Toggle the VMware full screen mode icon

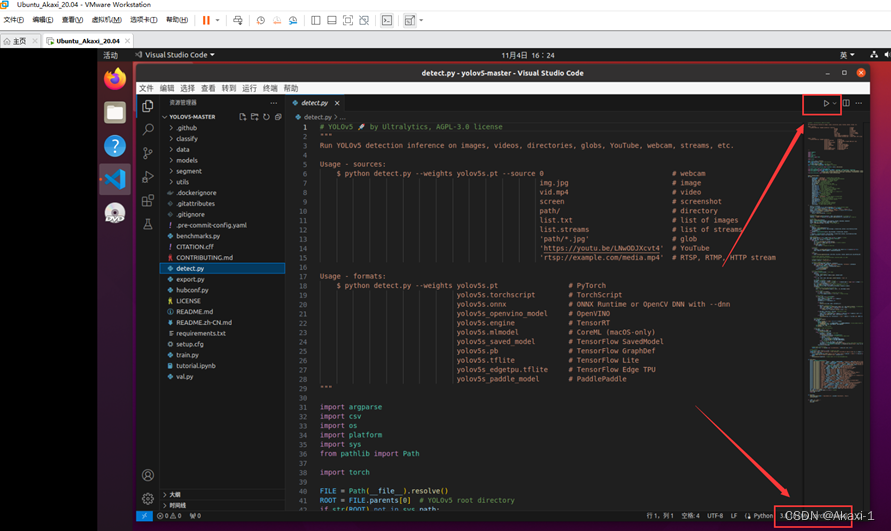[x=348, y=20]
